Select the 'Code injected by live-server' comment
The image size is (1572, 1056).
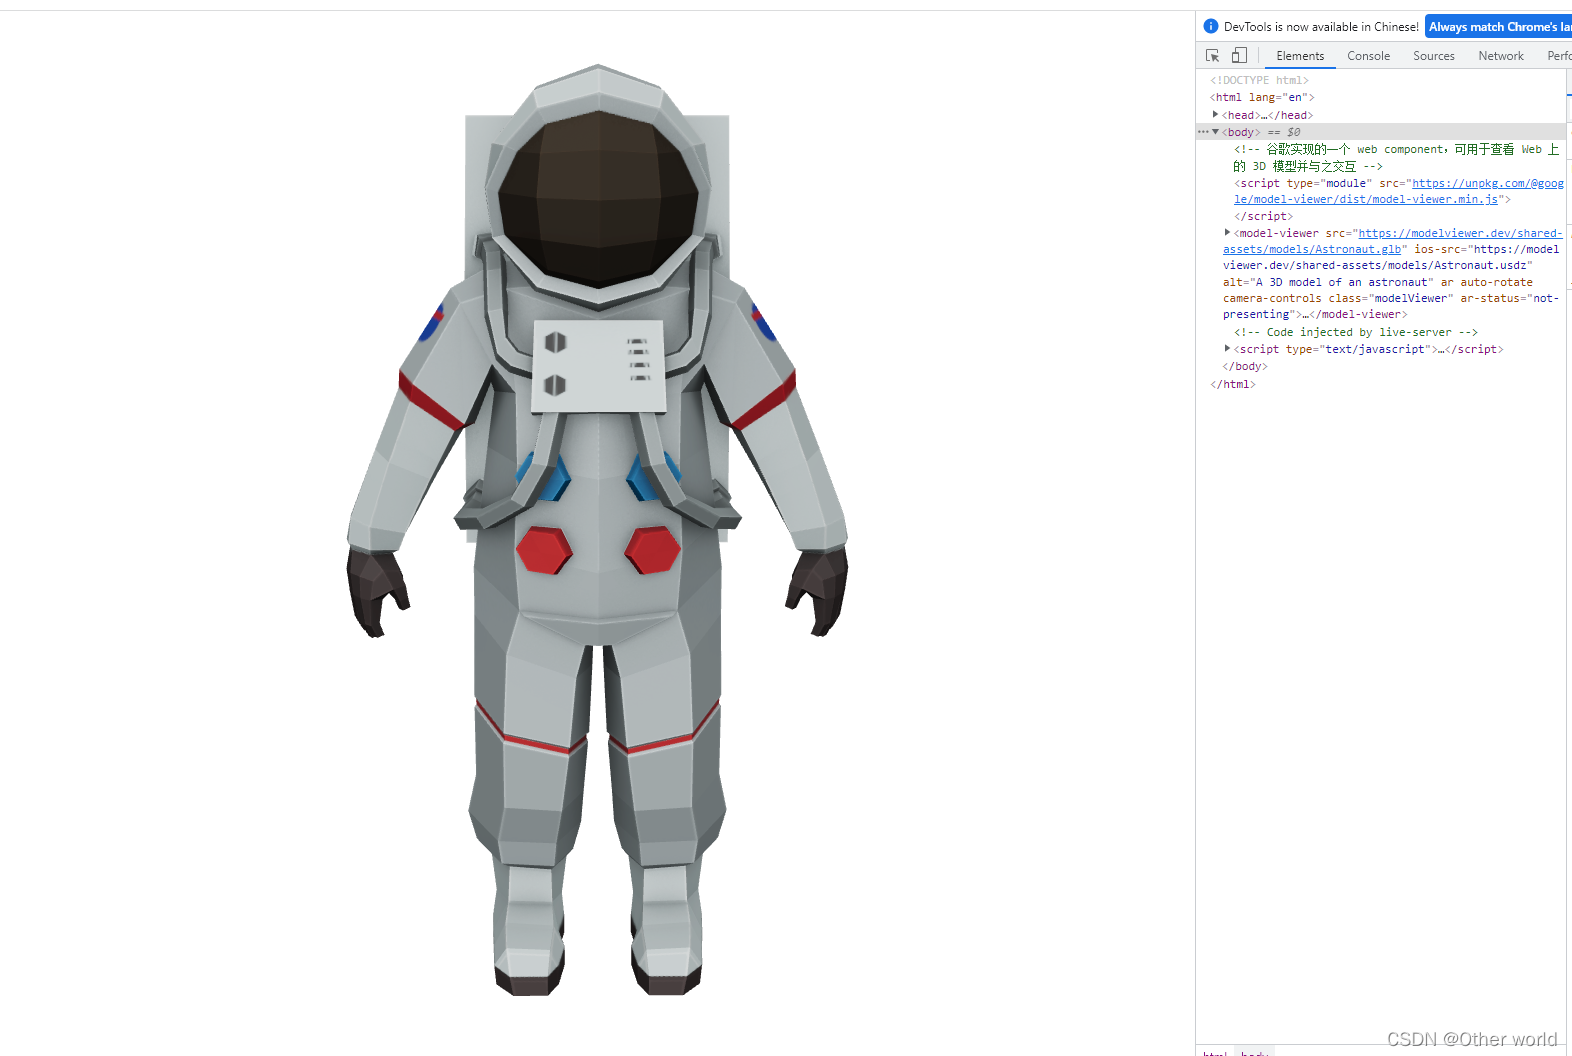(1356, 332)
